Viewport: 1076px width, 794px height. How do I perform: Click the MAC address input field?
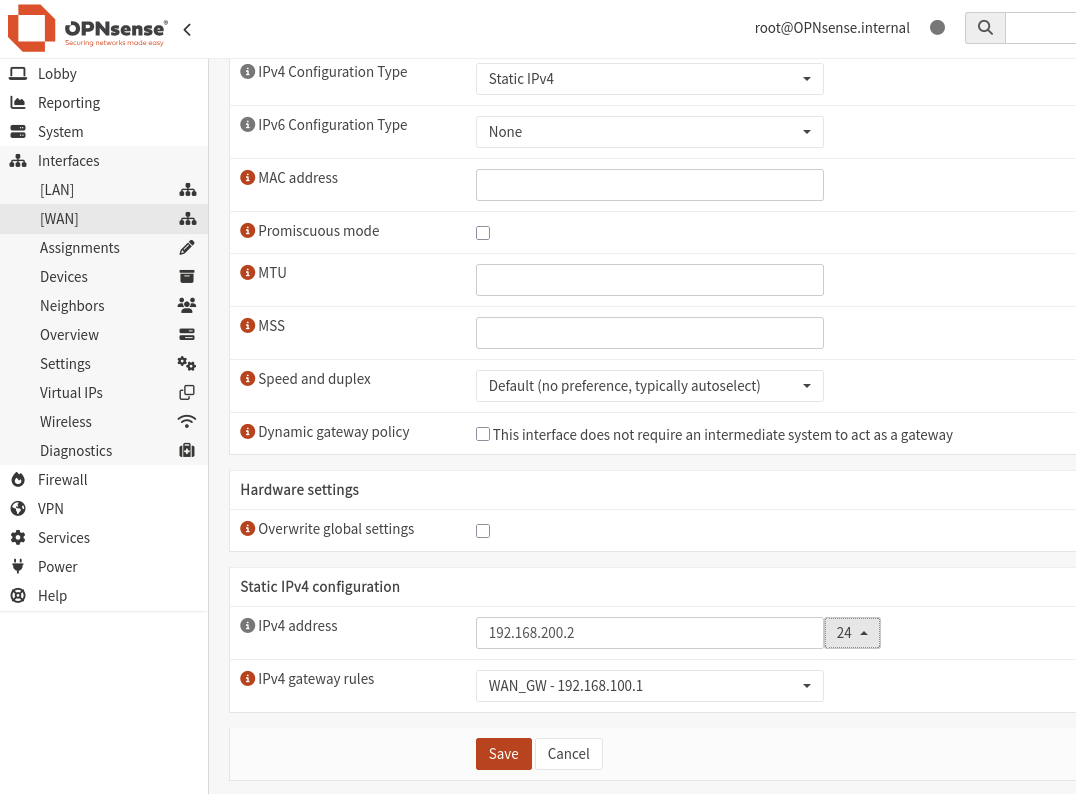(650, 185)
